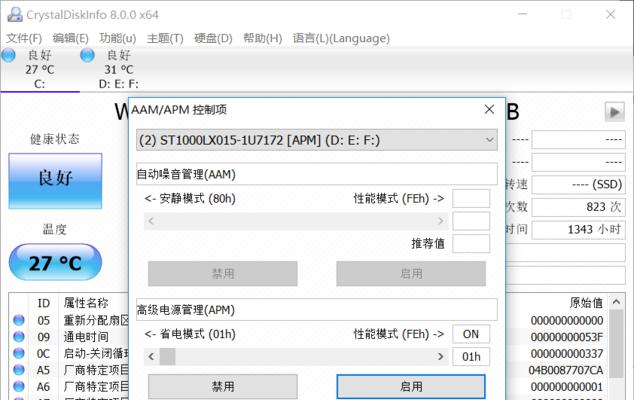Click the CrystalDiskInfo app icon in title bar
The width and height of the screenshot is (634, 400).
pyautogui.click(x=15, y=15)
